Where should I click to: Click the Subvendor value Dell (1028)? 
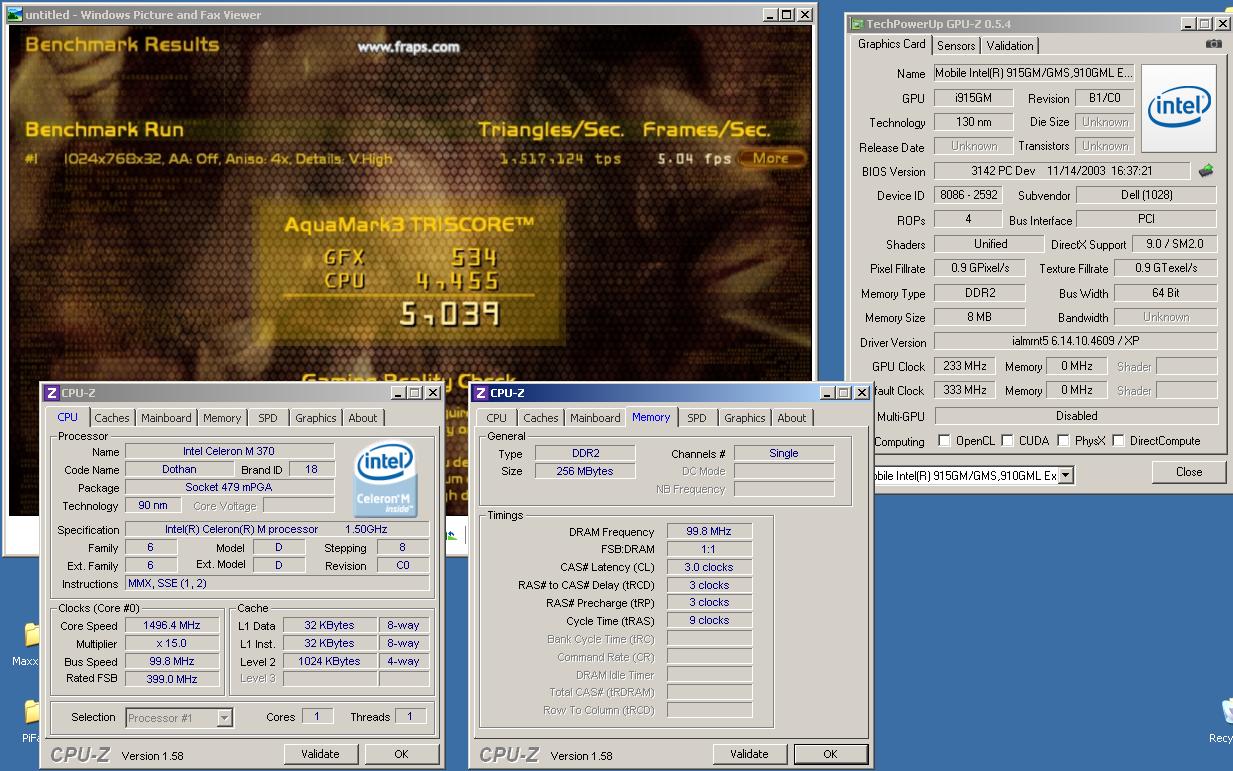tap(1146, 195)
